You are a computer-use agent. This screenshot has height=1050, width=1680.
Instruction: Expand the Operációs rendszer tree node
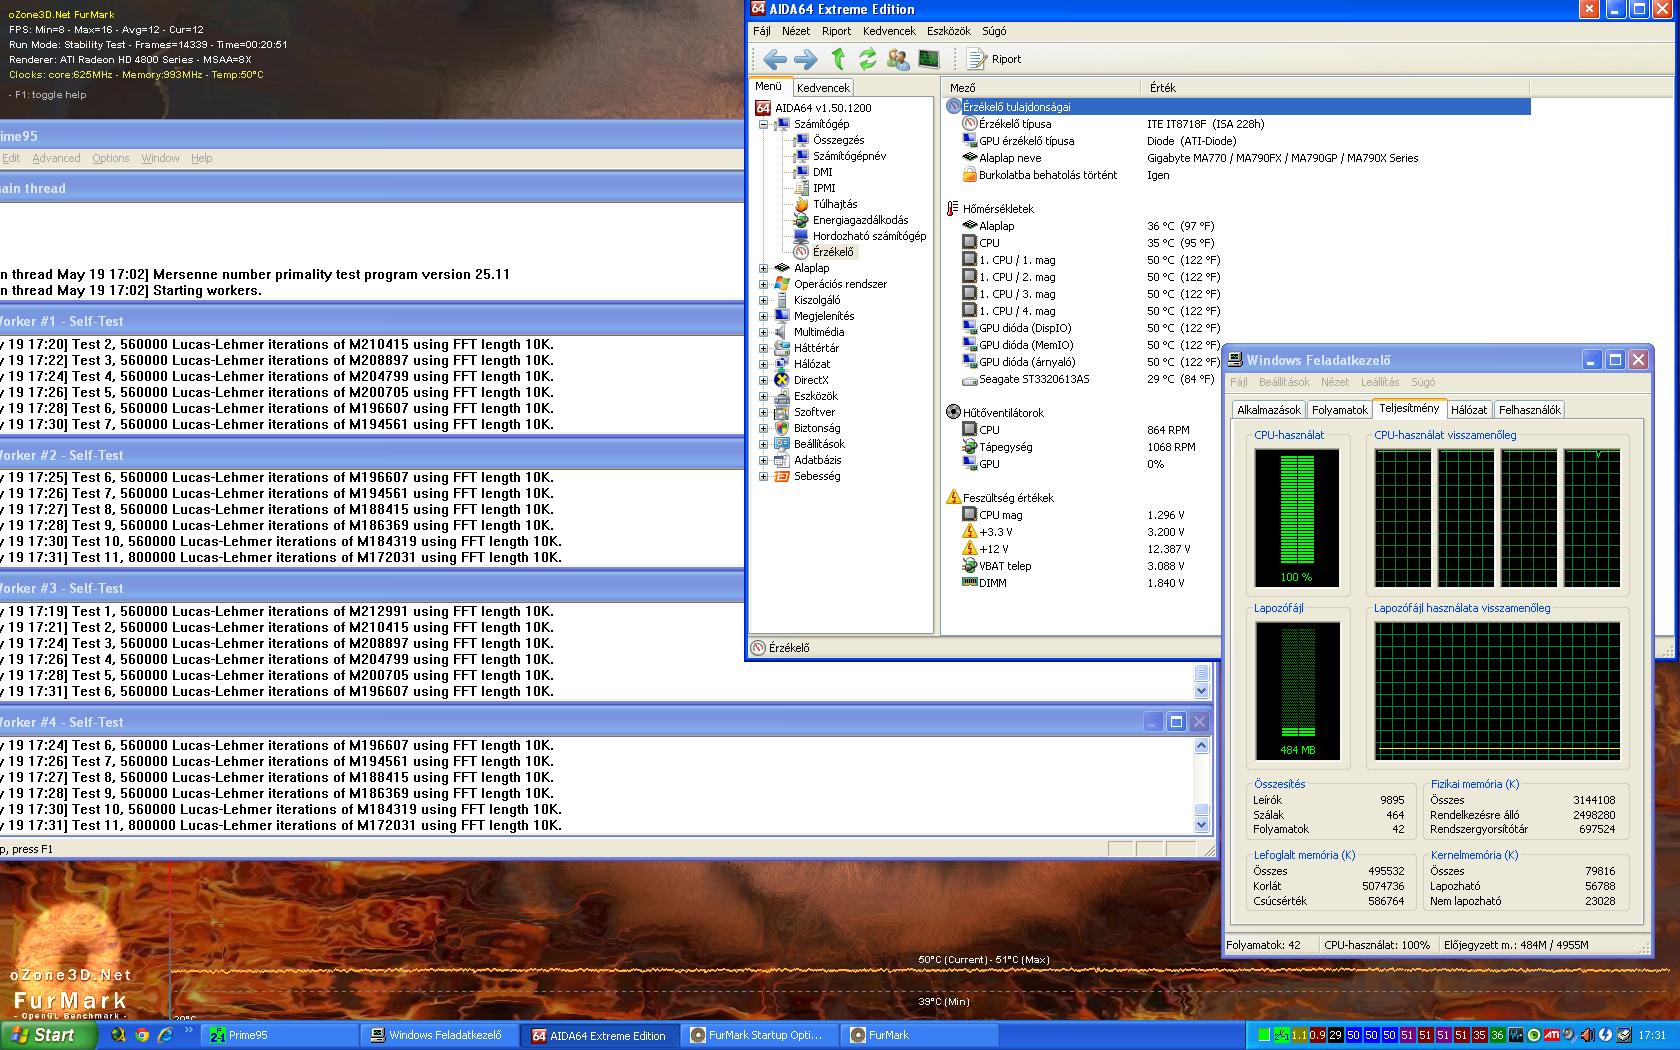tap(763, 284)
